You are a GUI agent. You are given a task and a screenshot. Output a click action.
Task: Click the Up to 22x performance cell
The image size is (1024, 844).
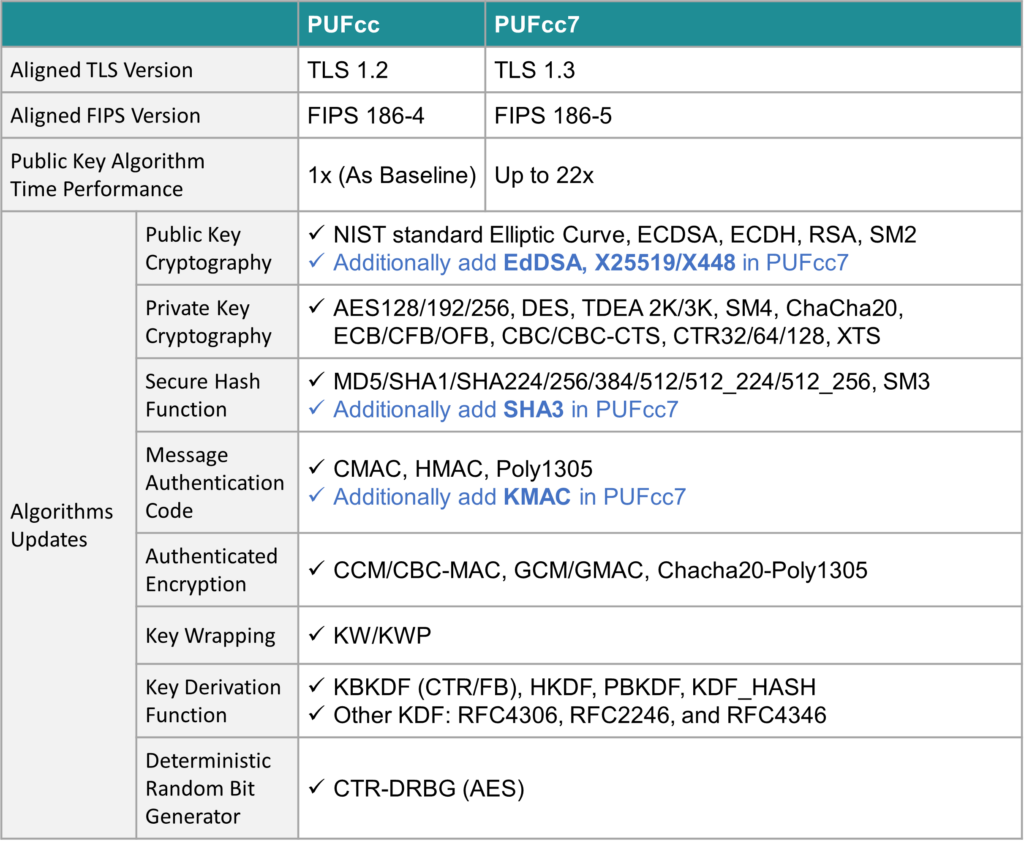(544, 176)
